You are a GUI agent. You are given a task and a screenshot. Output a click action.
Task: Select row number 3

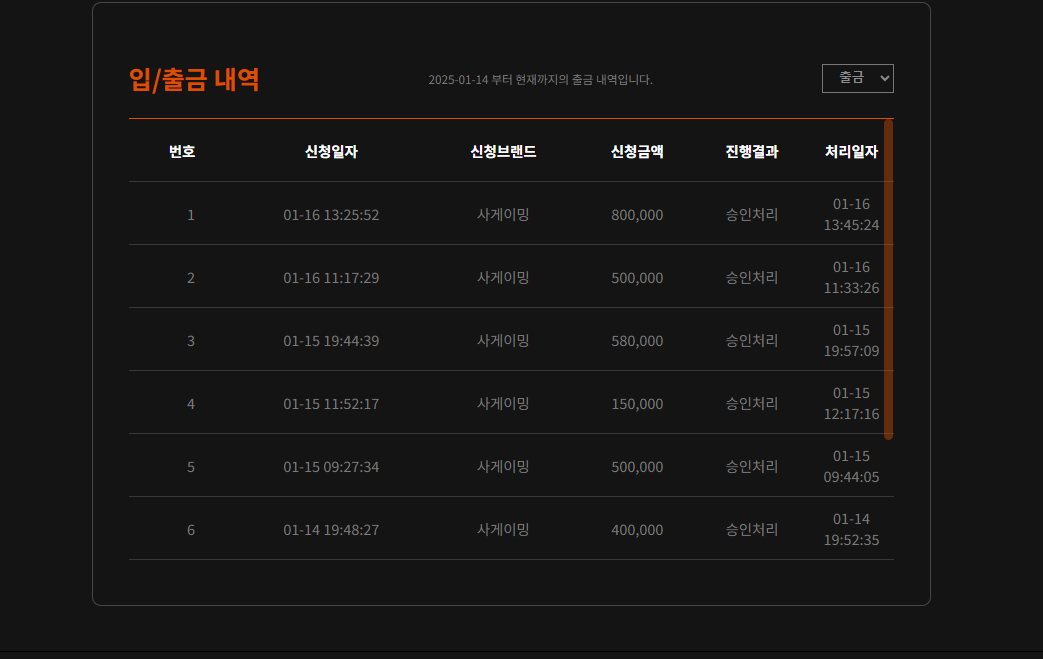(x=191, y=341)
